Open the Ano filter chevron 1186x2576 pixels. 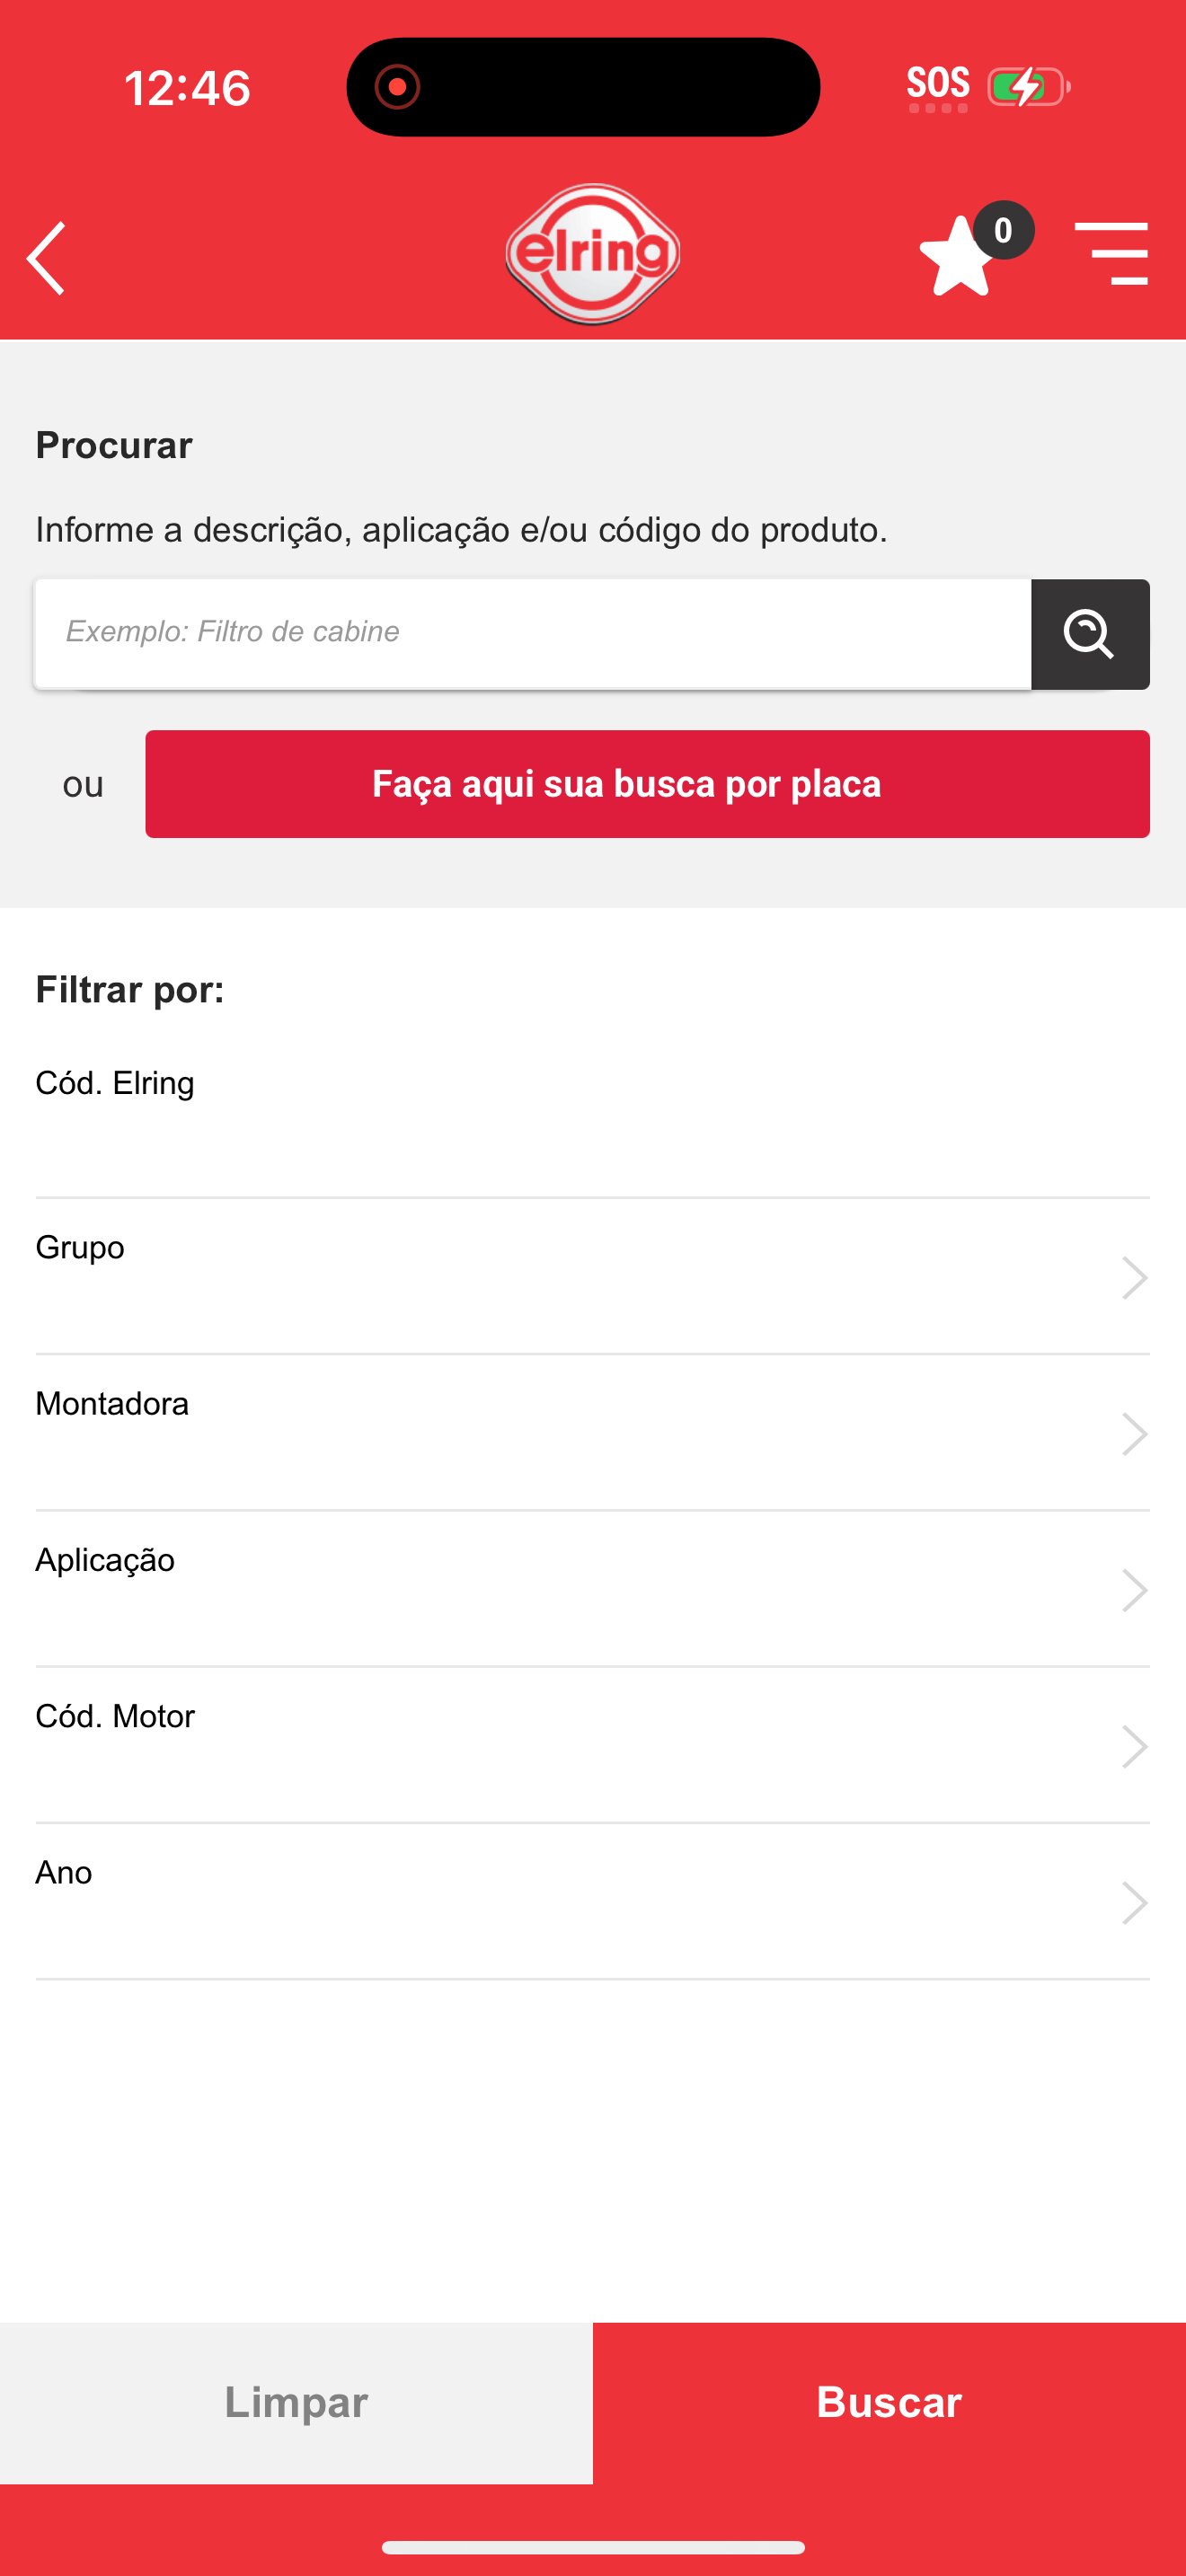(x=1134, y=1902)
